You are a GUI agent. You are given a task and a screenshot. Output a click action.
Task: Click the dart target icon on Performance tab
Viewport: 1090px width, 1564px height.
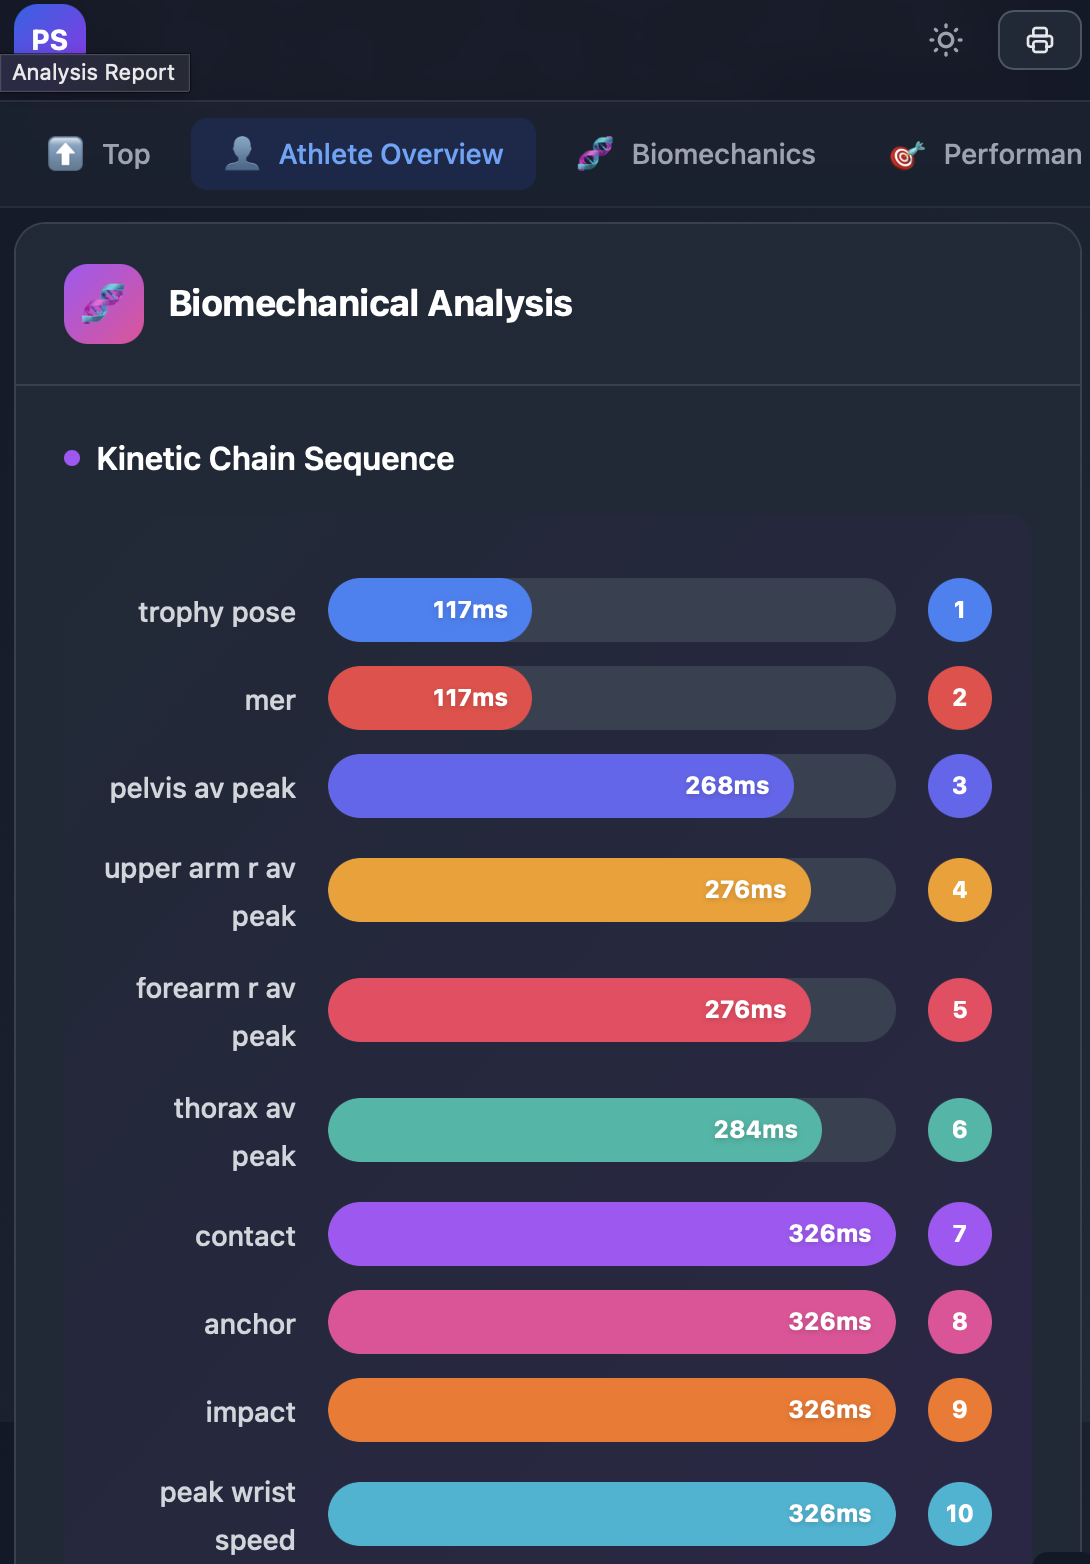[x=906, y=155]
